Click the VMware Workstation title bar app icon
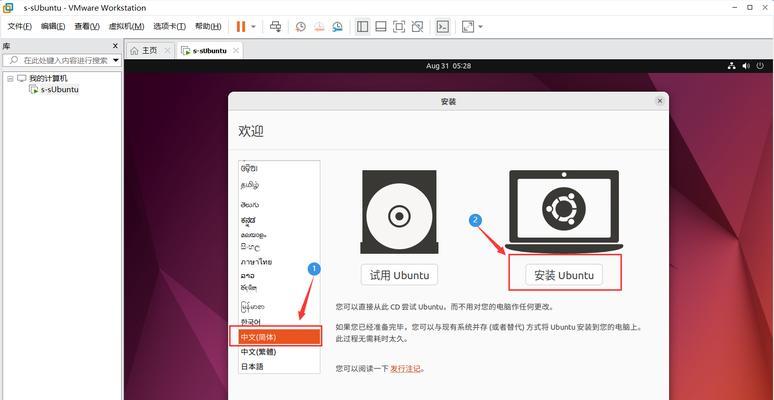Viewport: 774px width, 400px height. pos(8,7)
